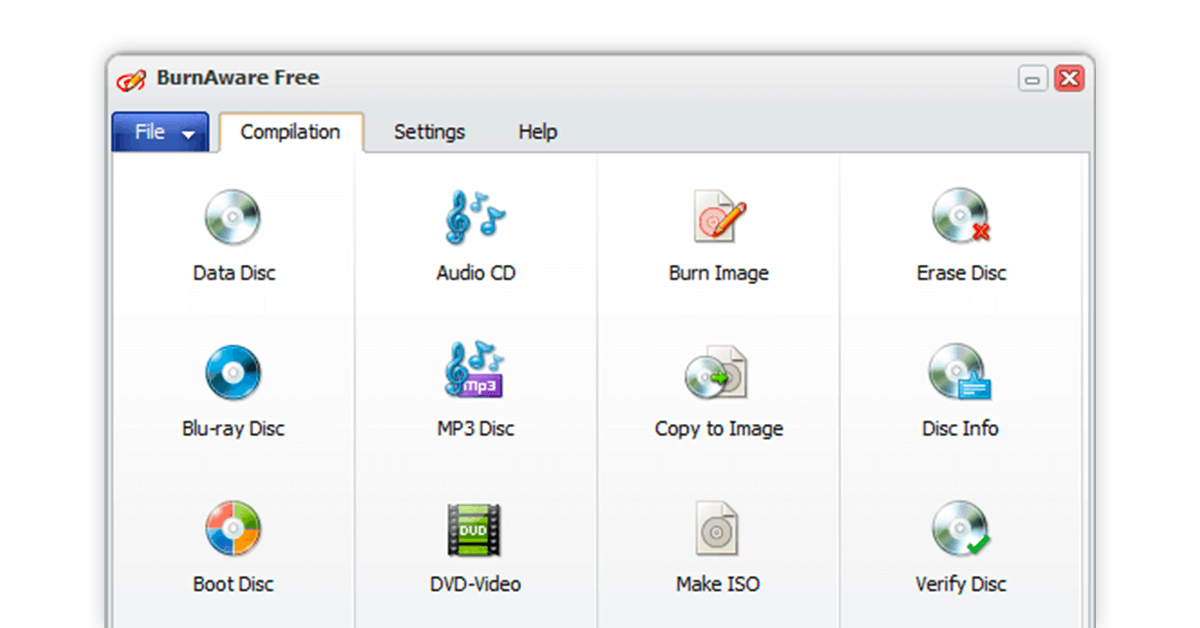This screenshot has height=628, width=1200.
Task: Open the Data Disc tool icon
Action: 233,217
